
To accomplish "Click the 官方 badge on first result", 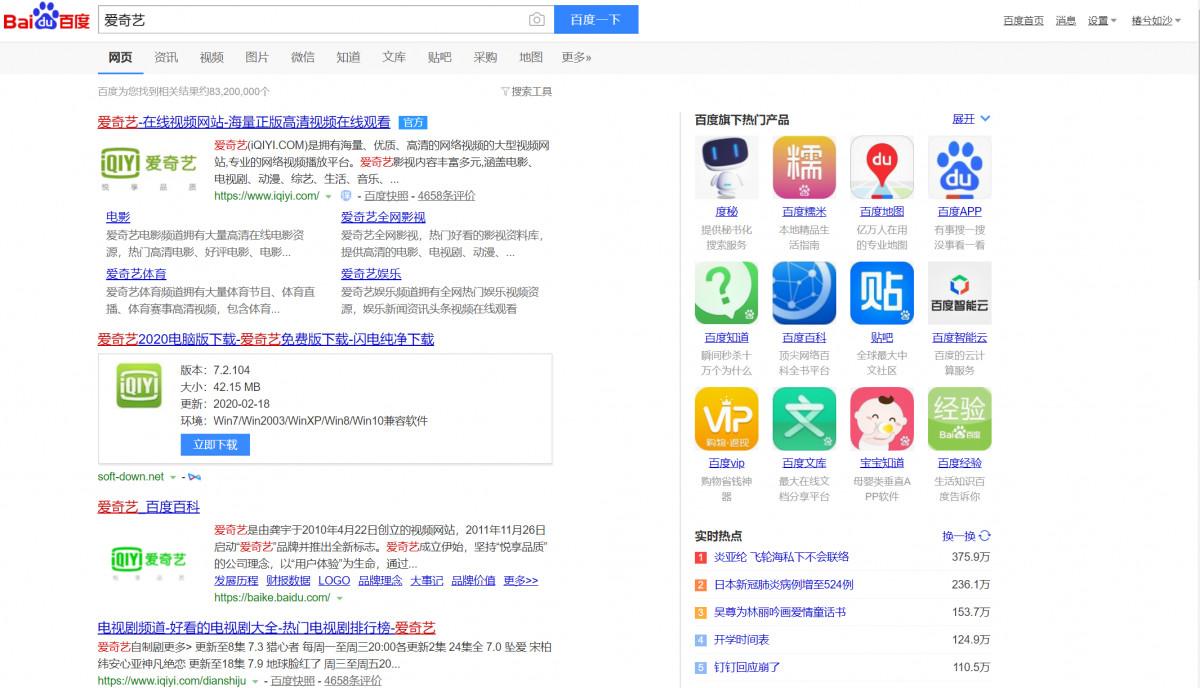I will coord(413,122).
